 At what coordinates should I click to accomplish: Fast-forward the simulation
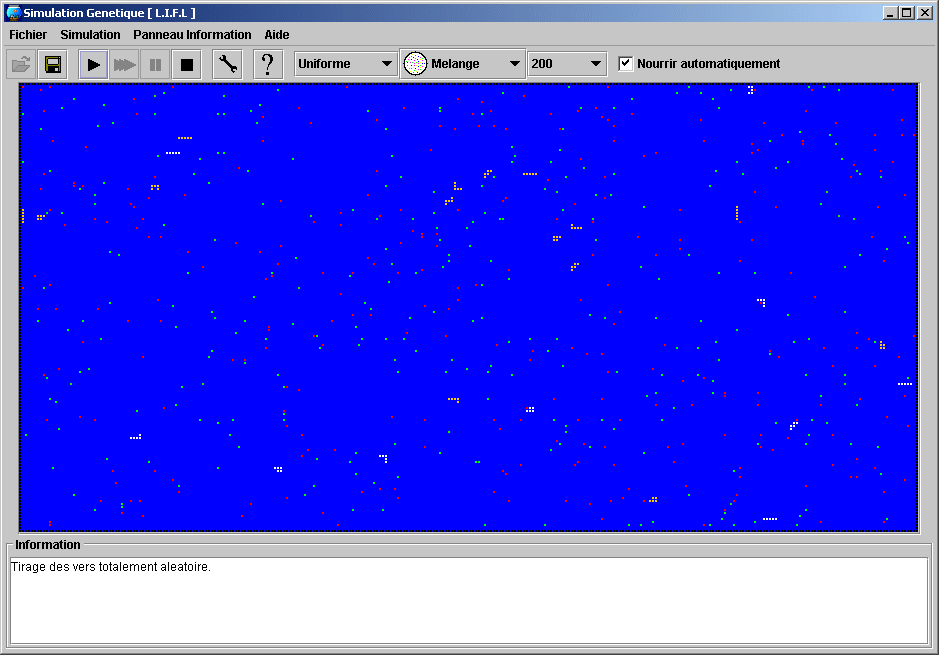(x=124, y=65)
